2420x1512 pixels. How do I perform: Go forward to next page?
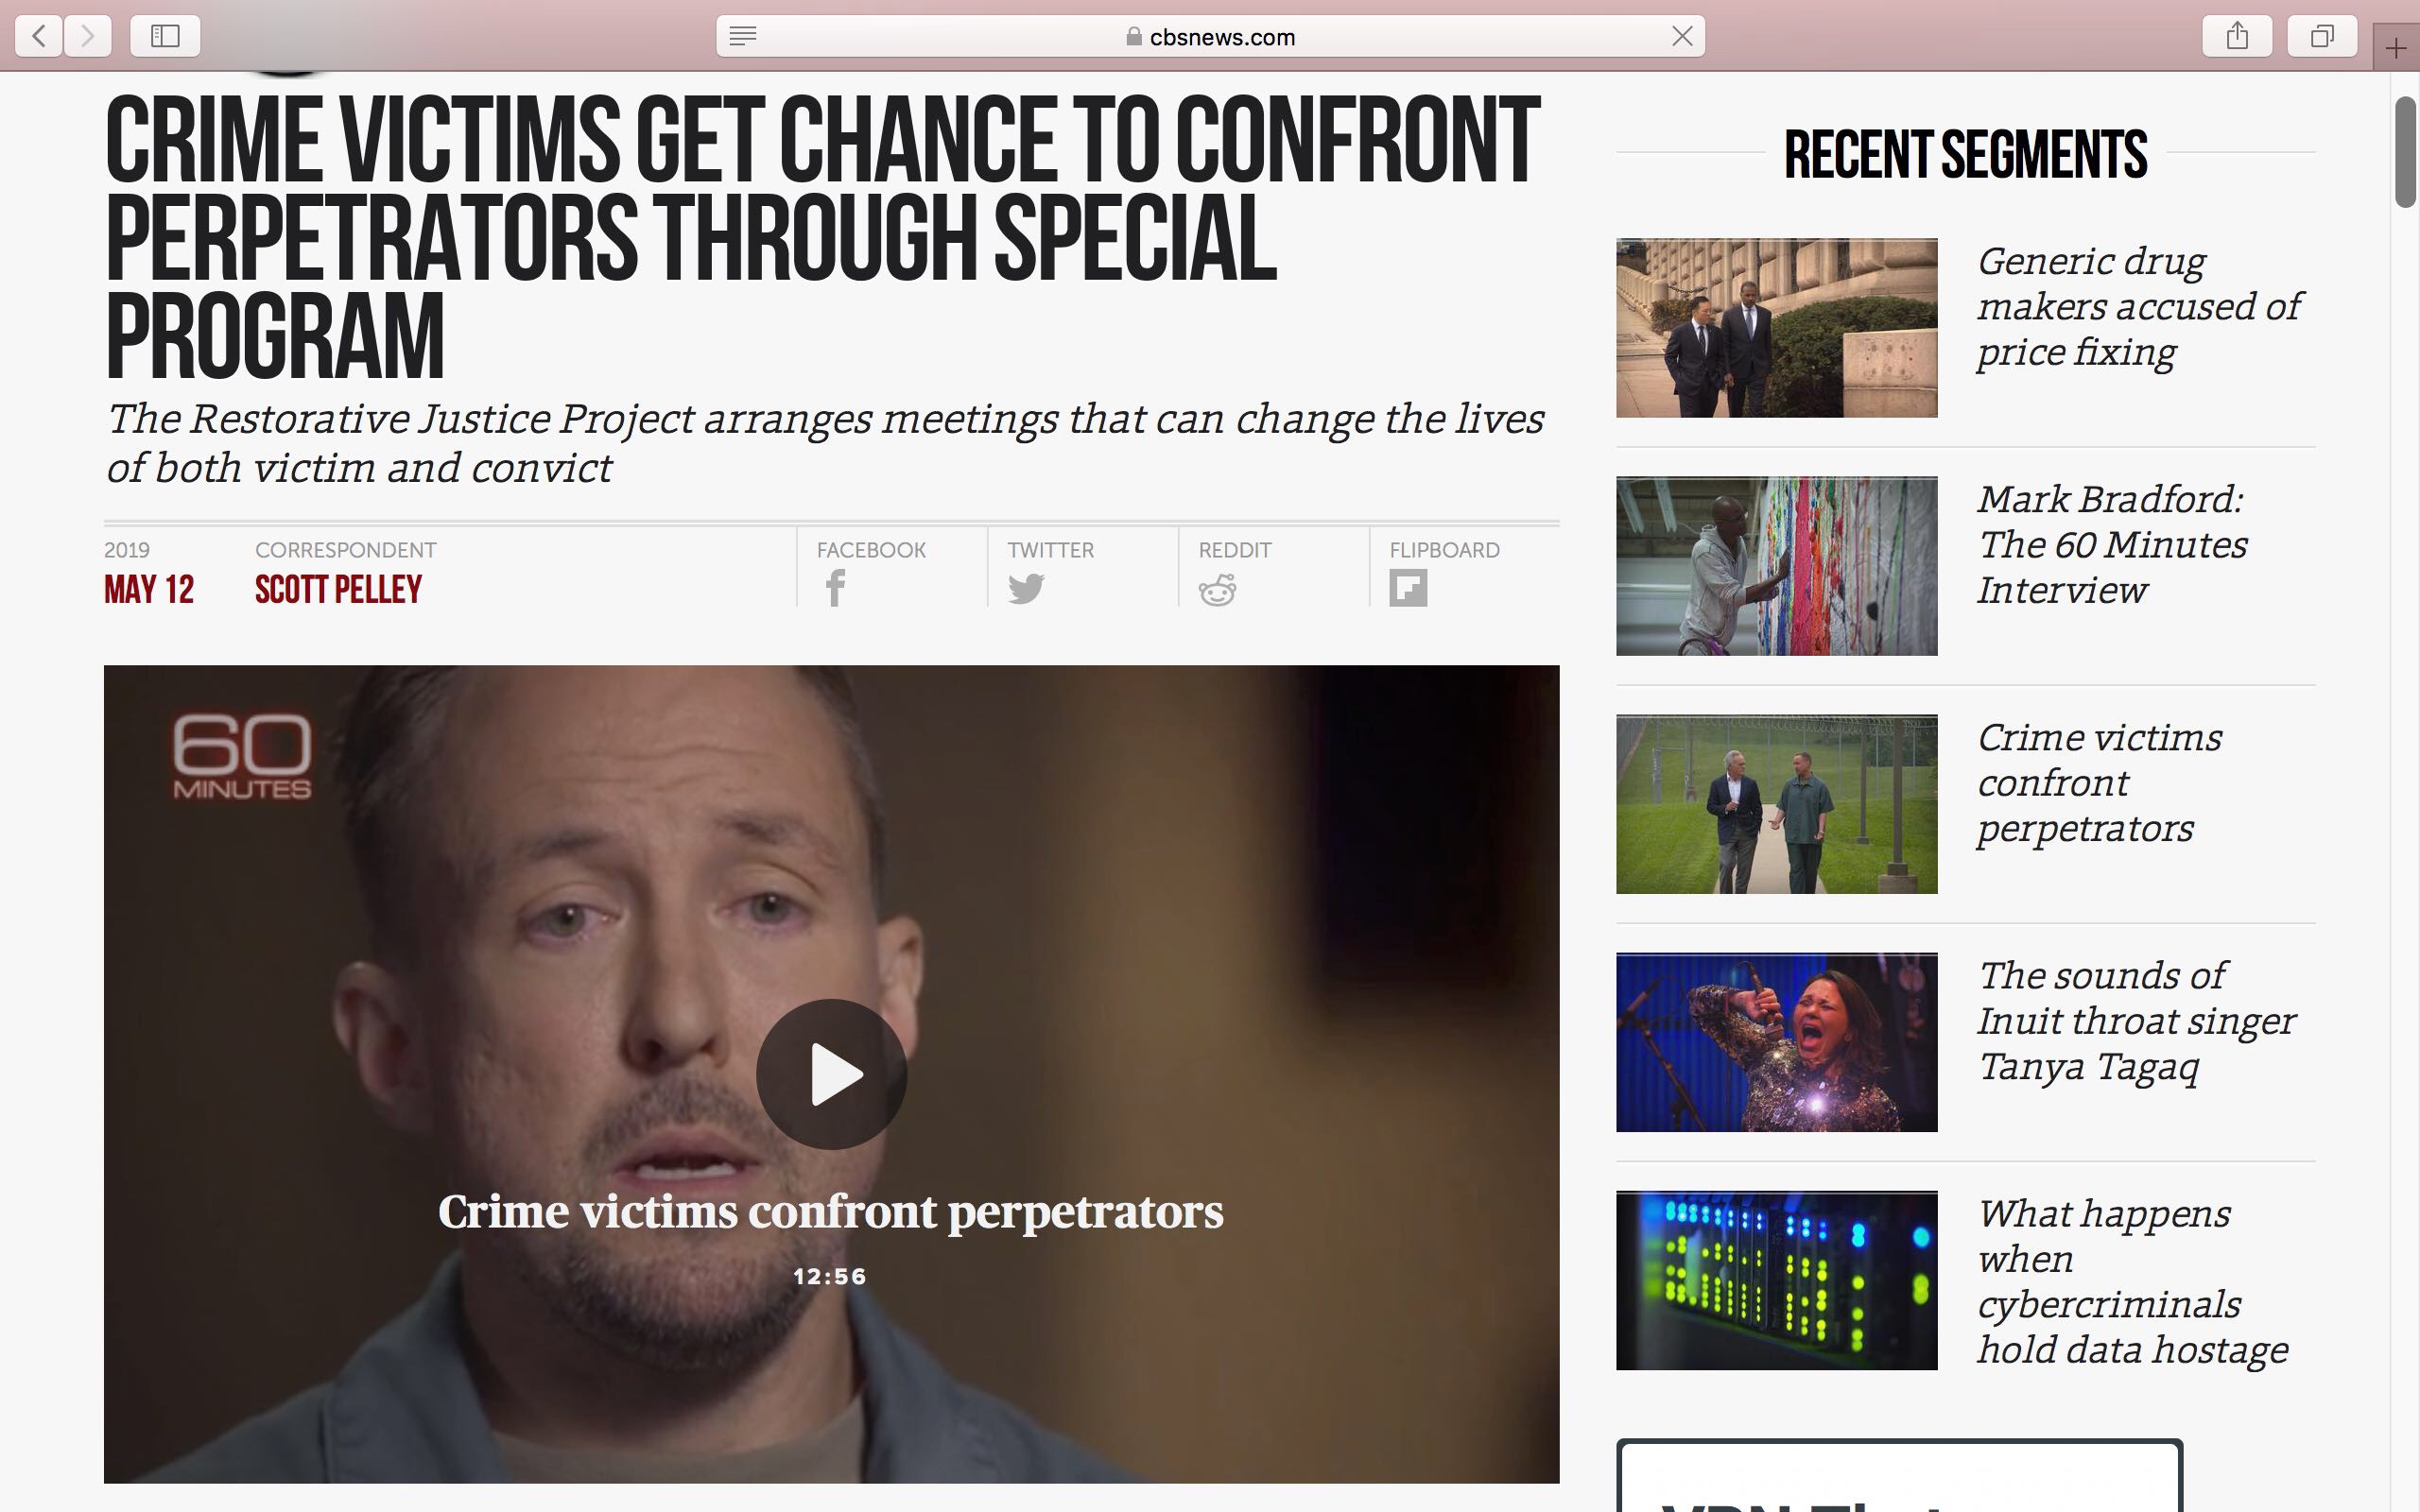(x=88, y=37)
